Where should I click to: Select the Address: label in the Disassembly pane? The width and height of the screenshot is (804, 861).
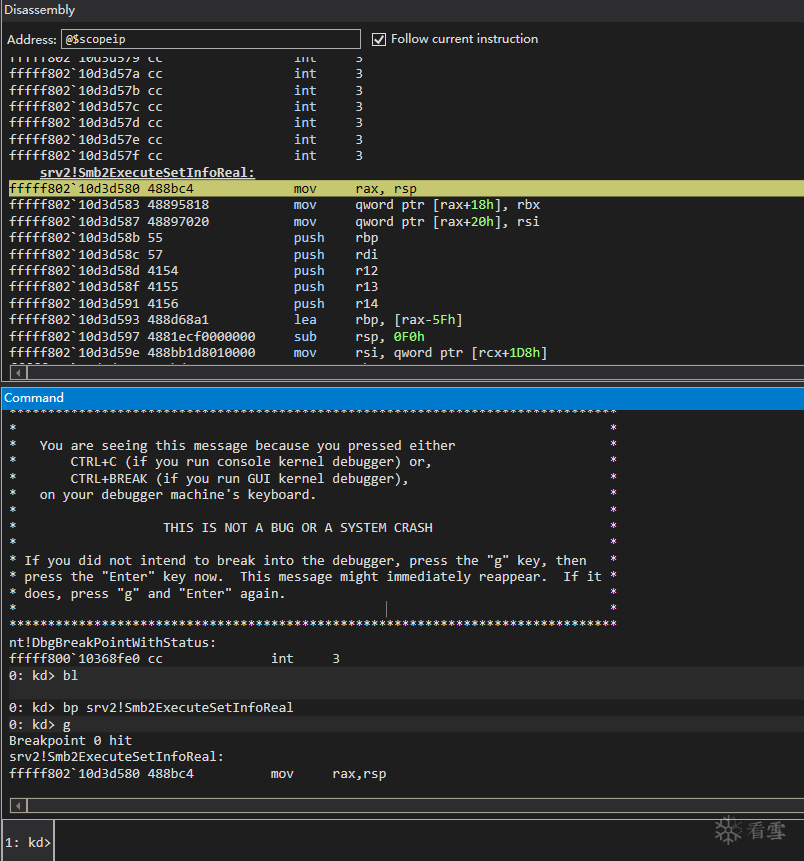tap(31, 40)
